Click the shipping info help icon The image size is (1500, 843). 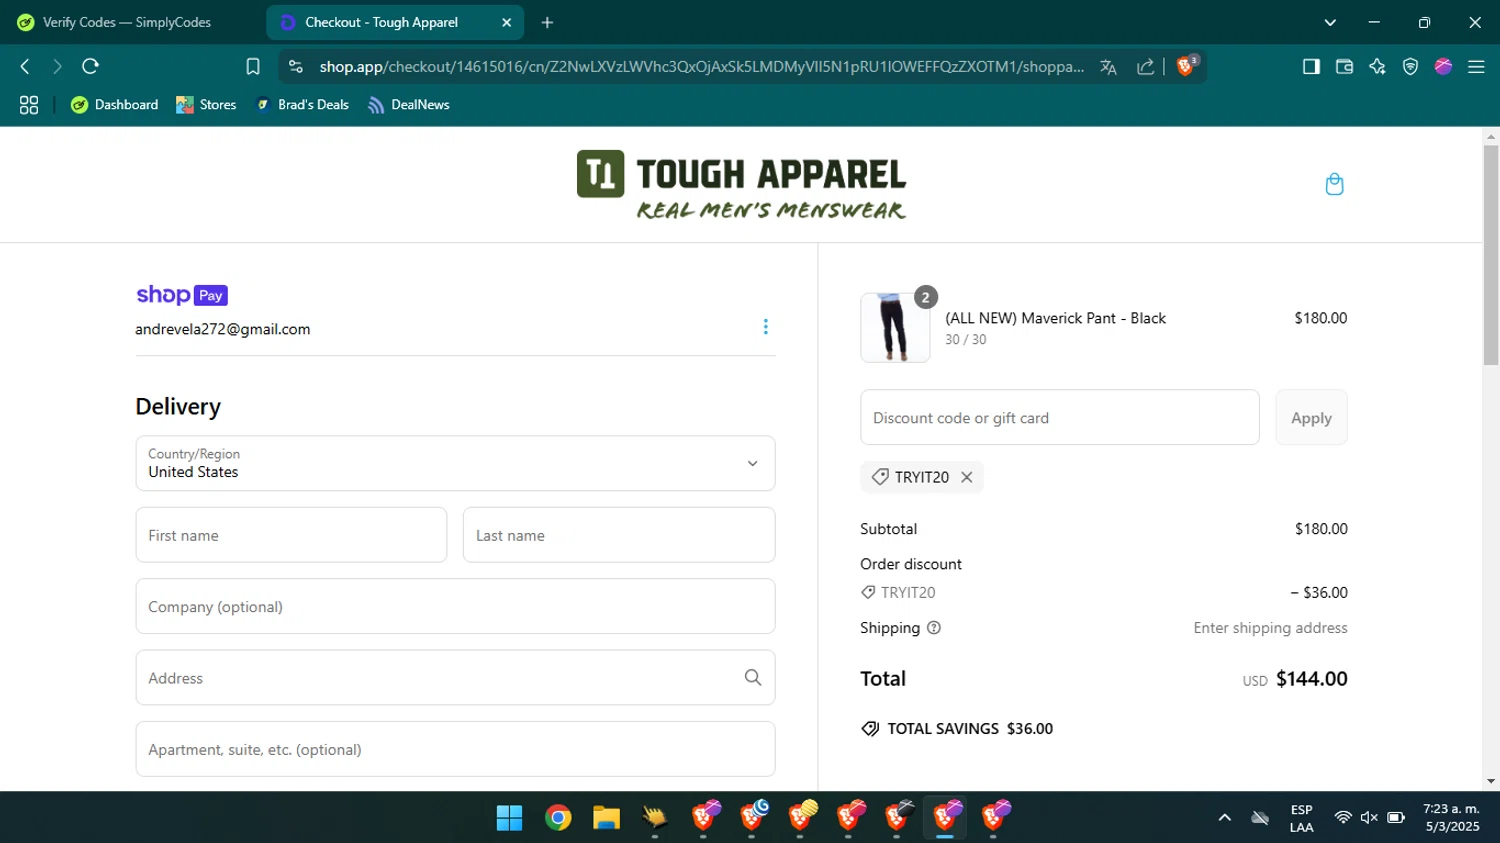coord(934,628)
